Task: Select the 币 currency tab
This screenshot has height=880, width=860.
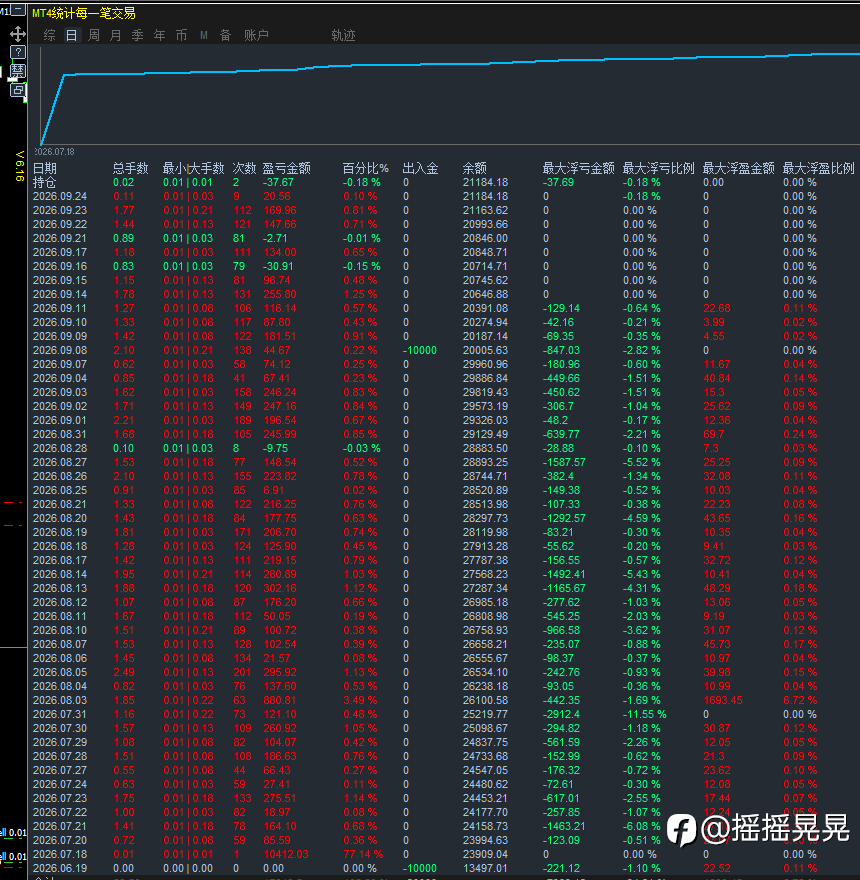Action: (181, 35)
